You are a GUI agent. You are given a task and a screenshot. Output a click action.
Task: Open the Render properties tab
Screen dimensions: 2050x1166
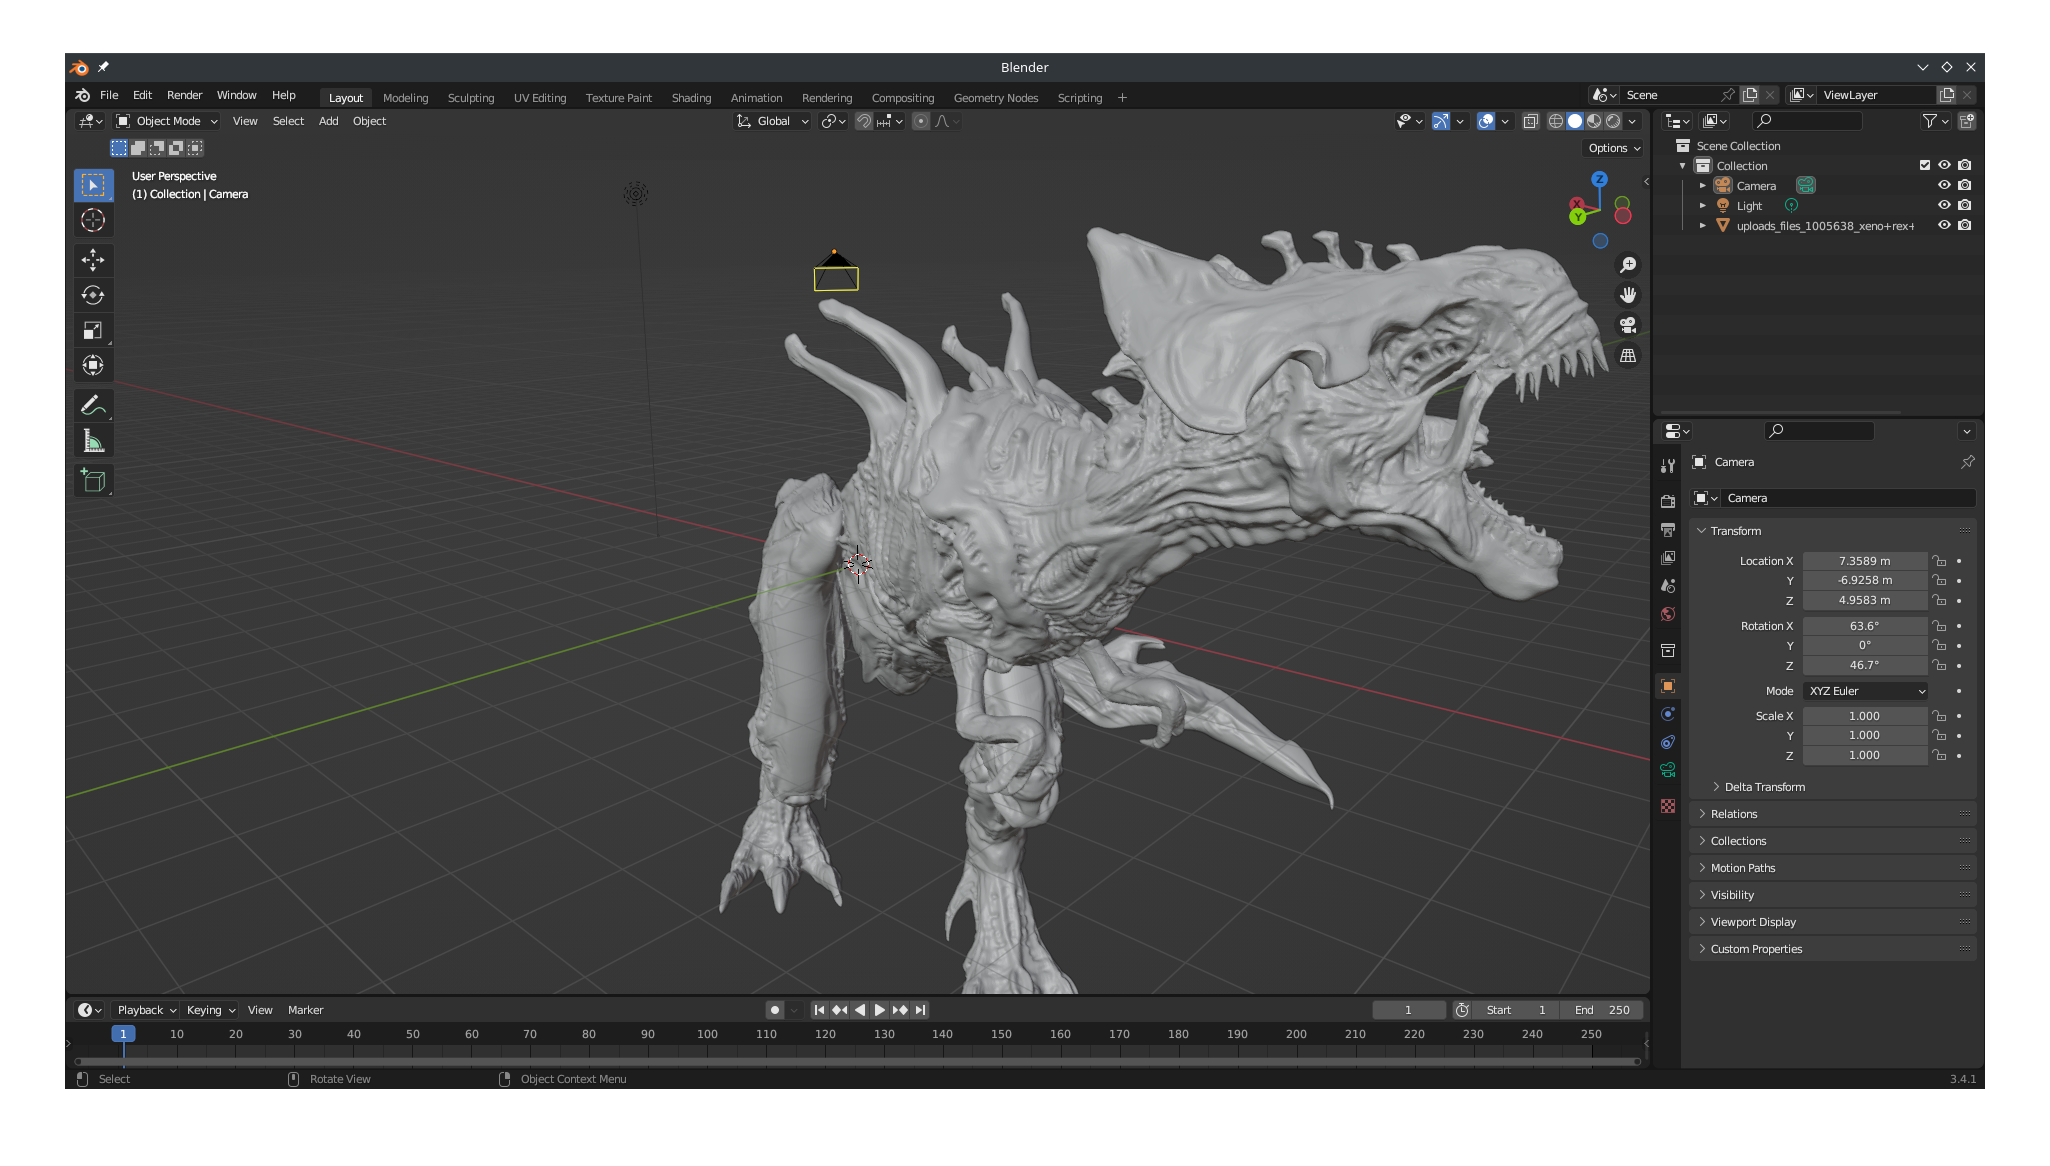click(x=1667, y=501)
